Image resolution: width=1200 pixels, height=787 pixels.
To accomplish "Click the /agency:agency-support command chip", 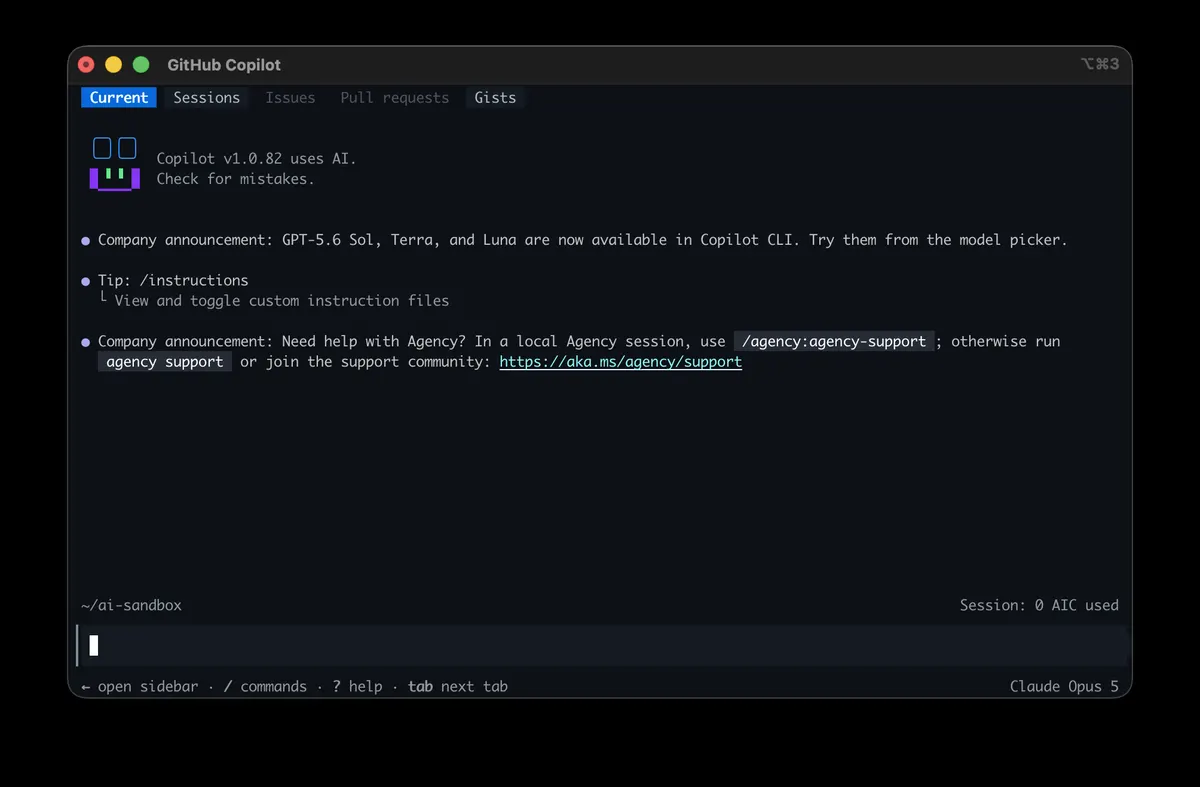I will (x=834, y=341).
